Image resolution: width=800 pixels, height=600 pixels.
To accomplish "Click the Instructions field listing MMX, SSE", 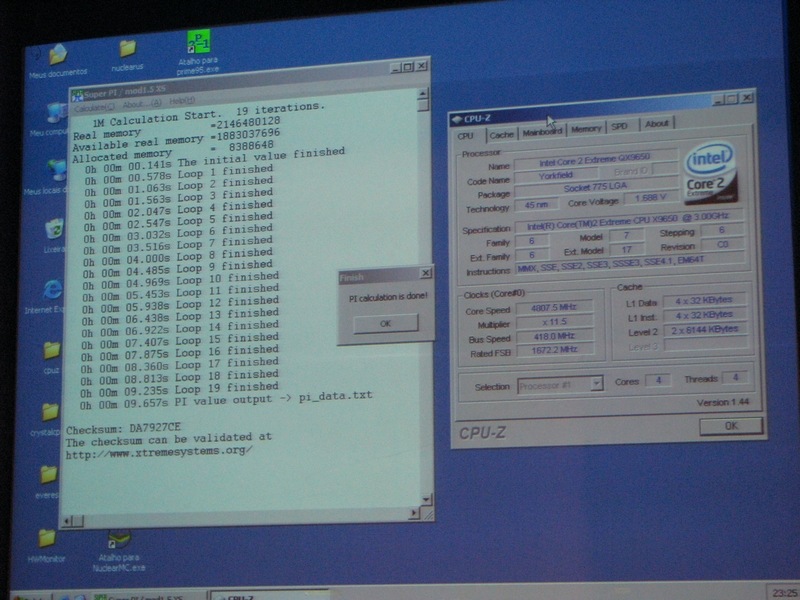I will (631, 264).
